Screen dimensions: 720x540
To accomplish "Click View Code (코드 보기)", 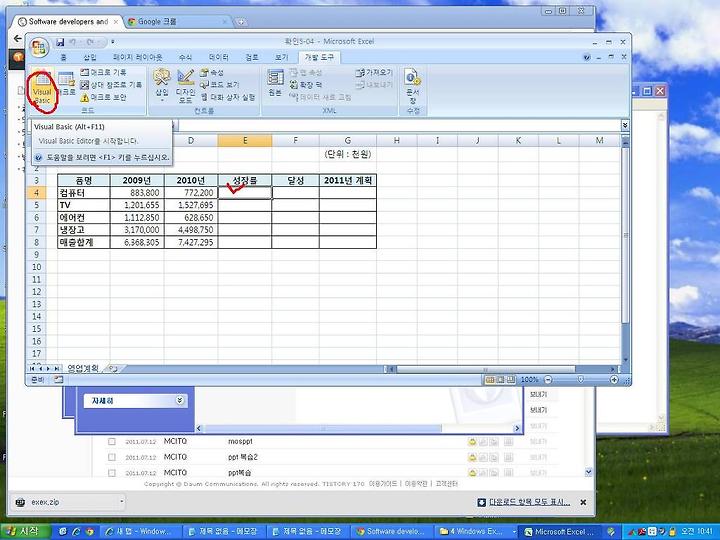I will (219, 84).
